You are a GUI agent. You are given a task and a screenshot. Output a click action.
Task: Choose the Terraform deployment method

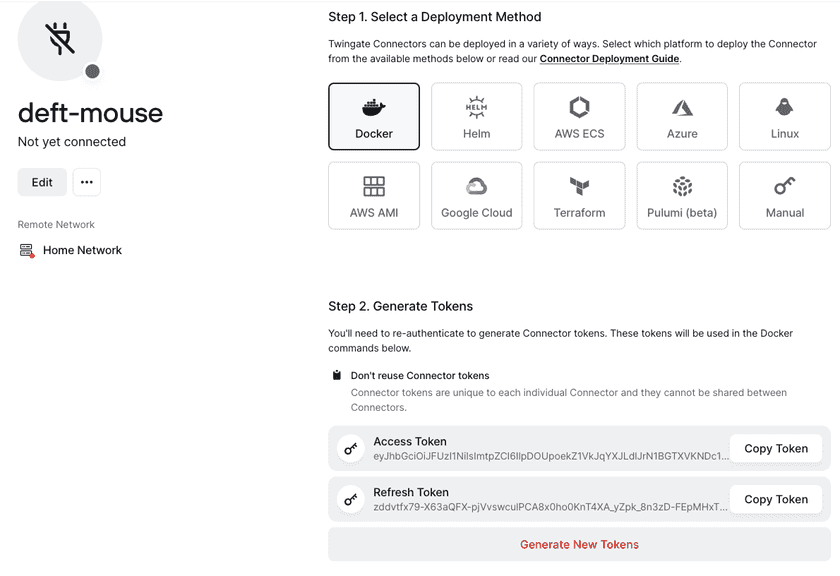(x=579, y=196)
